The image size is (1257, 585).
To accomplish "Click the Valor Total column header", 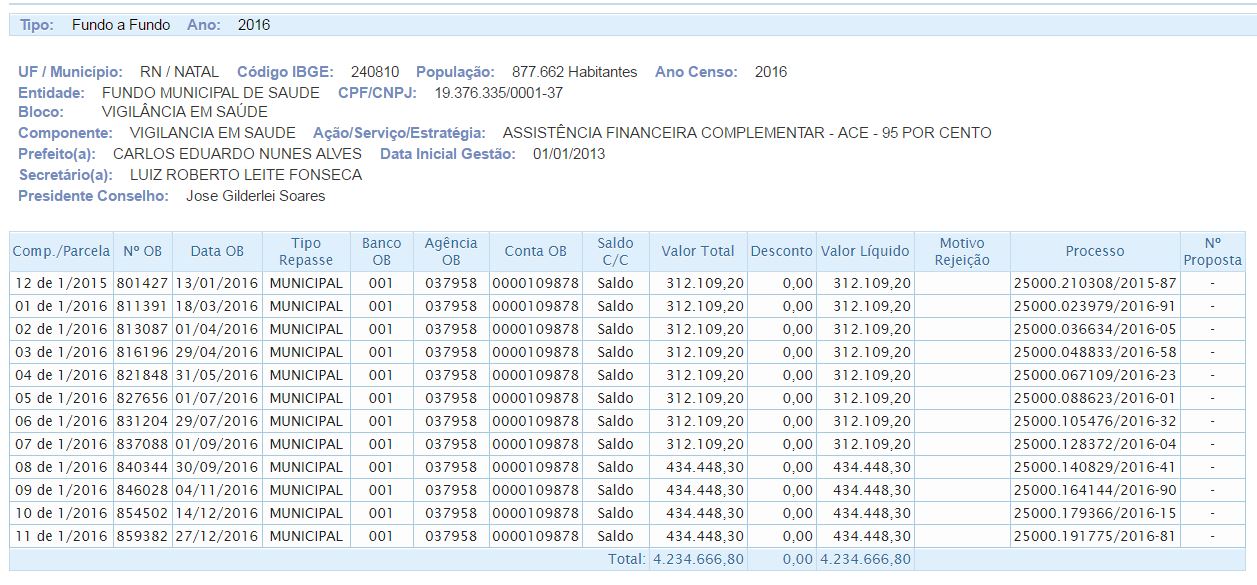I will pos(697,251).
